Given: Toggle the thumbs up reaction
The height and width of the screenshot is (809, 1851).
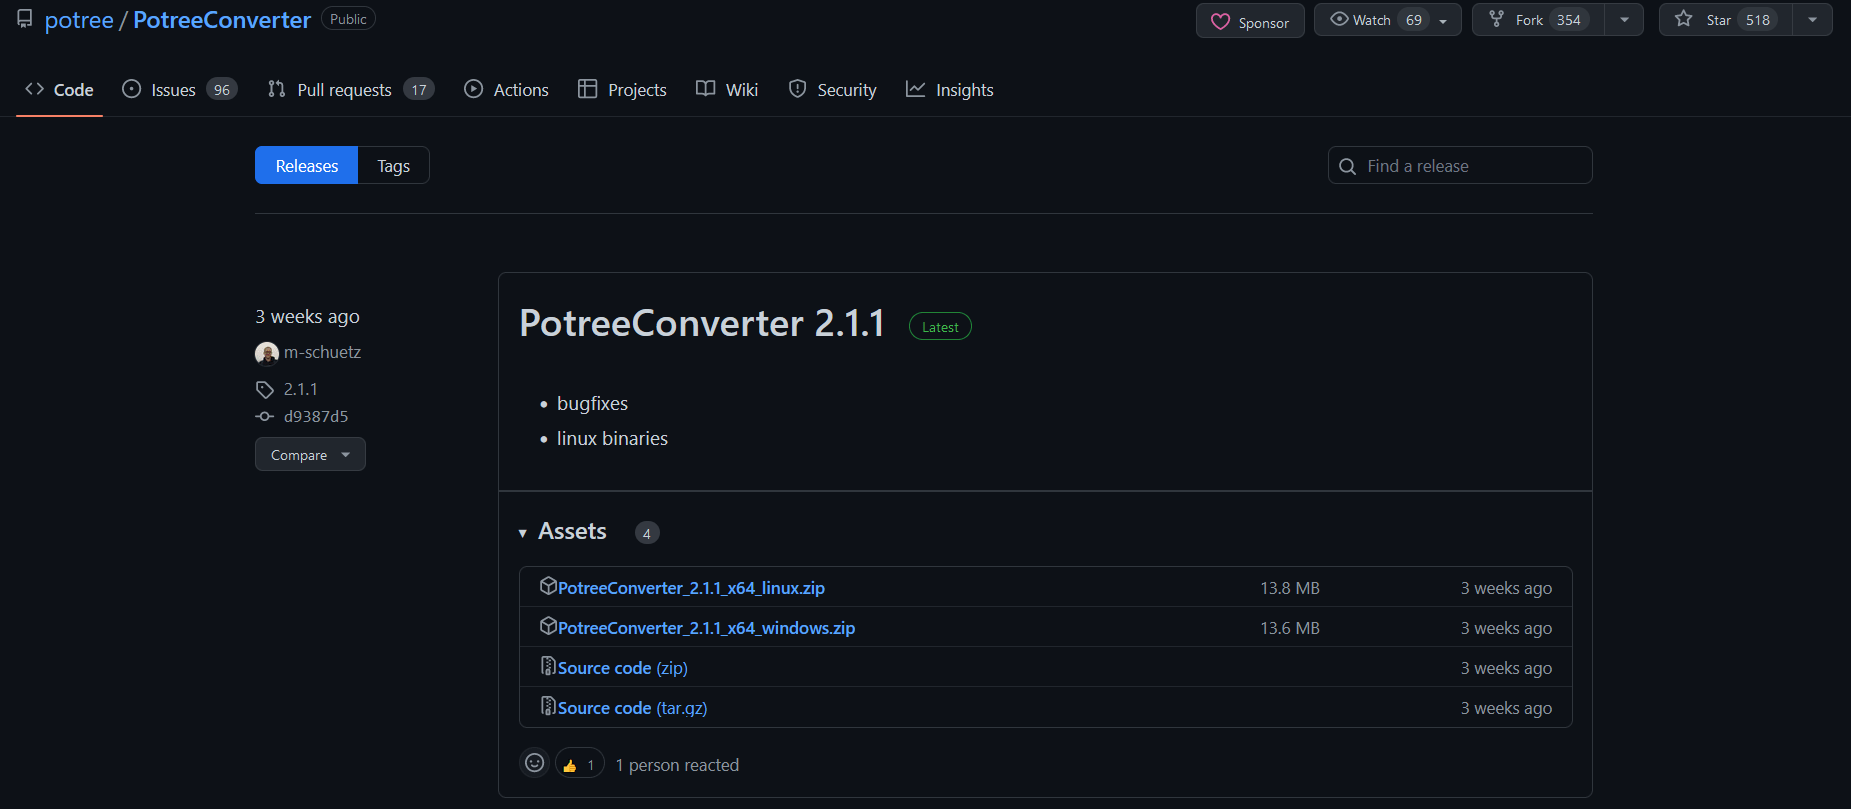Looking at the screenshot, I should point(580,764).
